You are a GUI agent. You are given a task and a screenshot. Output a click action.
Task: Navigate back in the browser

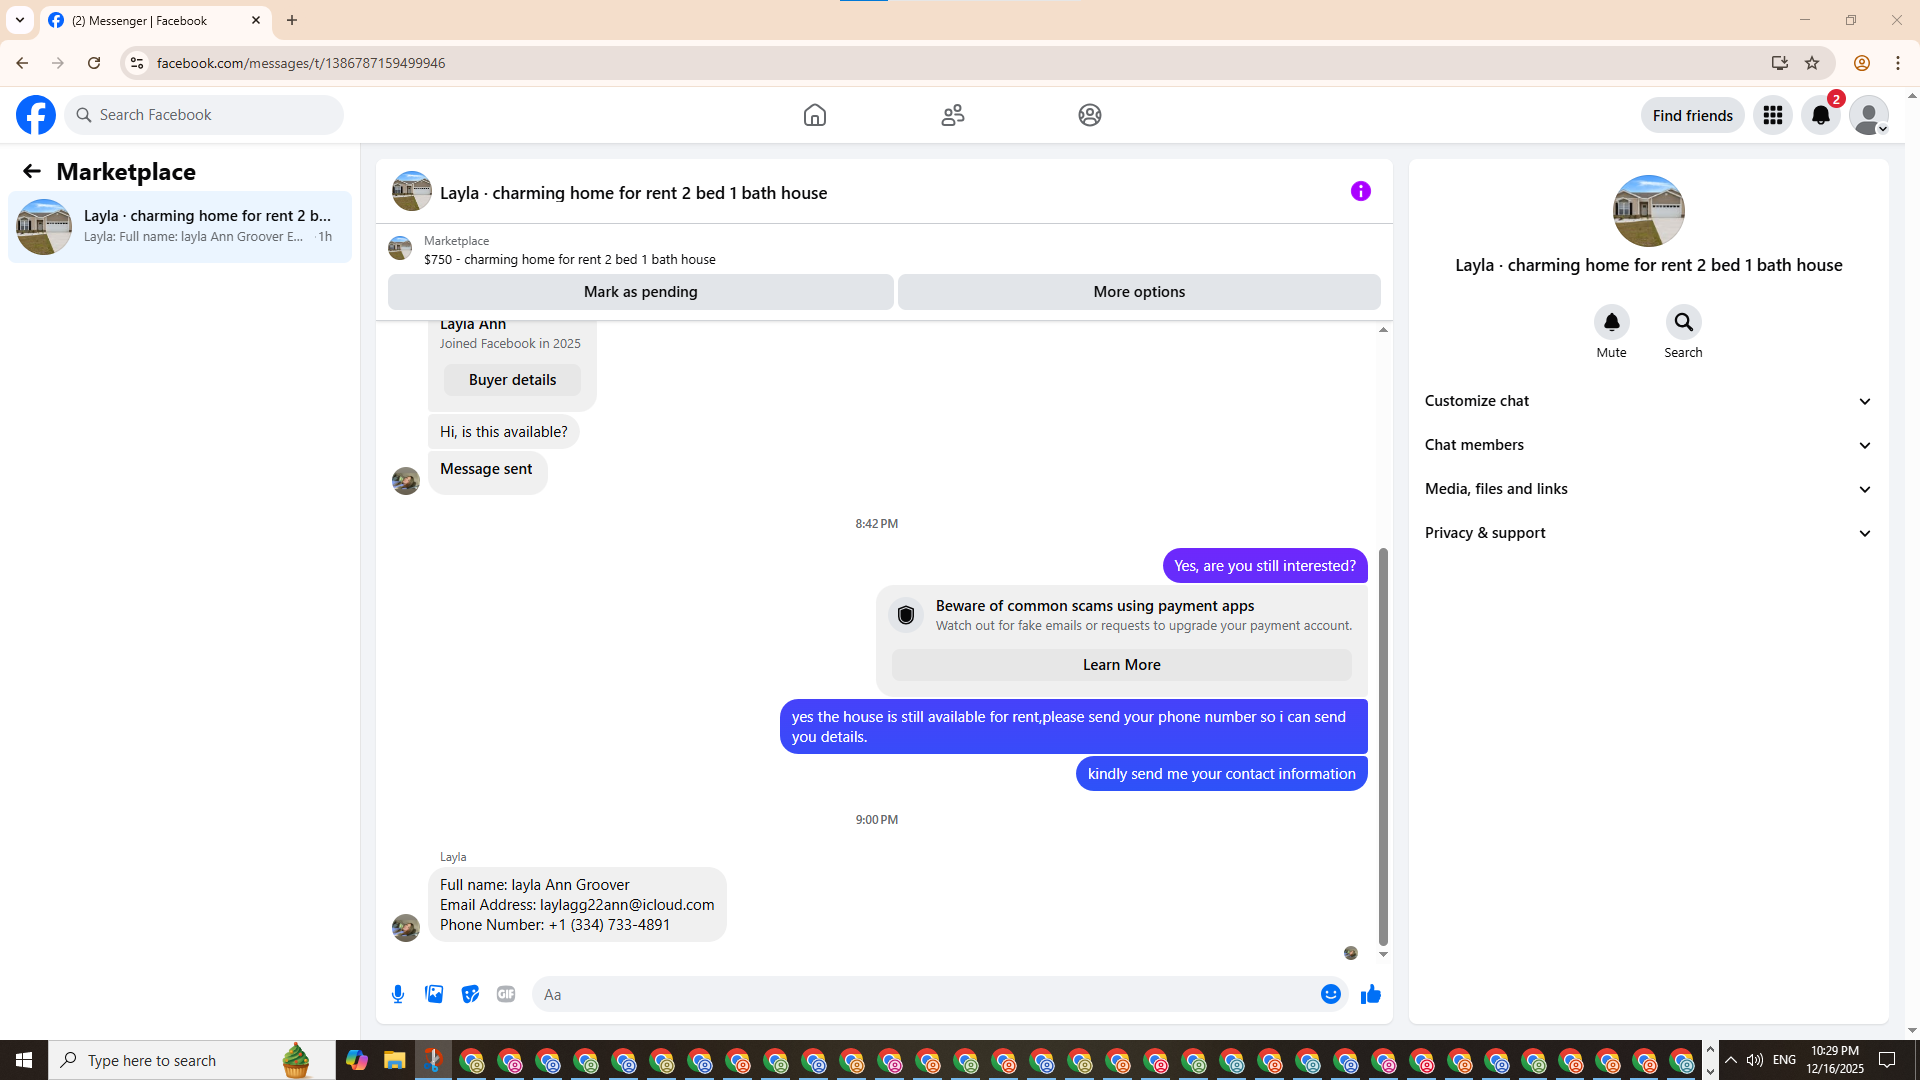[22, 63]
